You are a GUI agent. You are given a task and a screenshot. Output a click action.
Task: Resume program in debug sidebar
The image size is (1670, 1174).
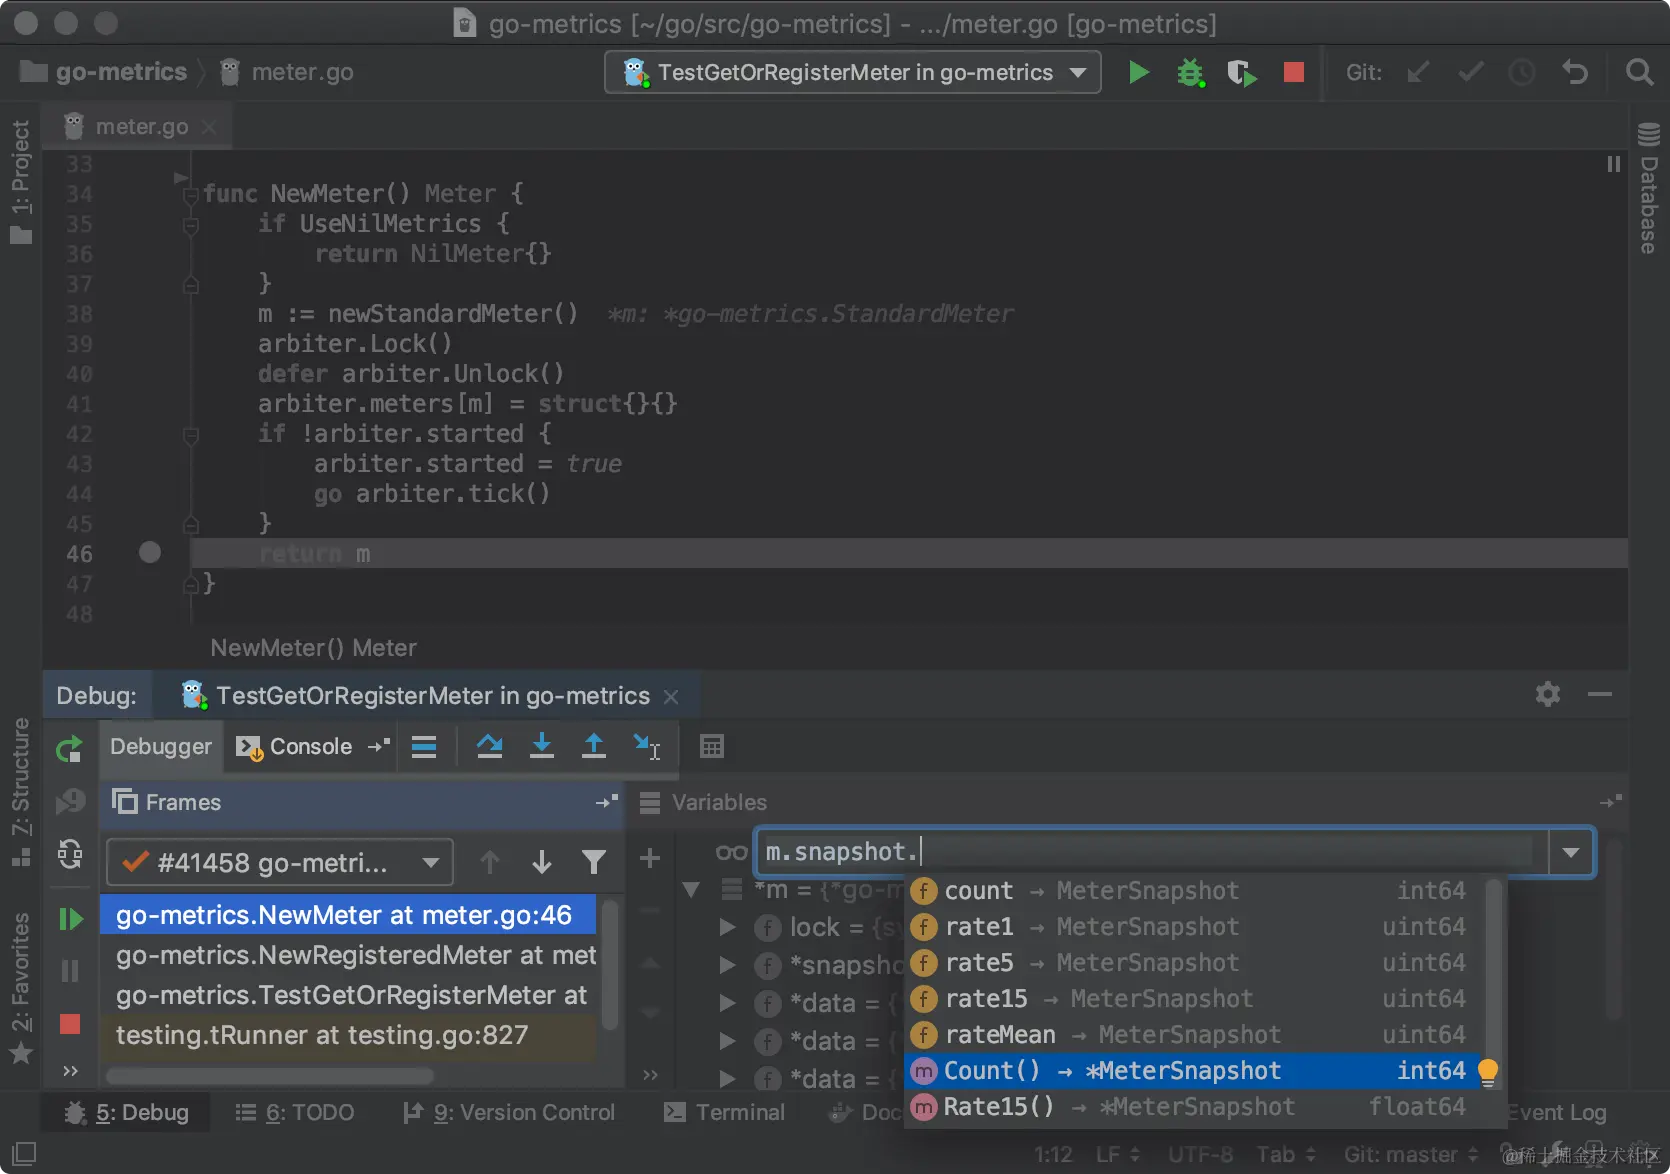tap(70, 918)
